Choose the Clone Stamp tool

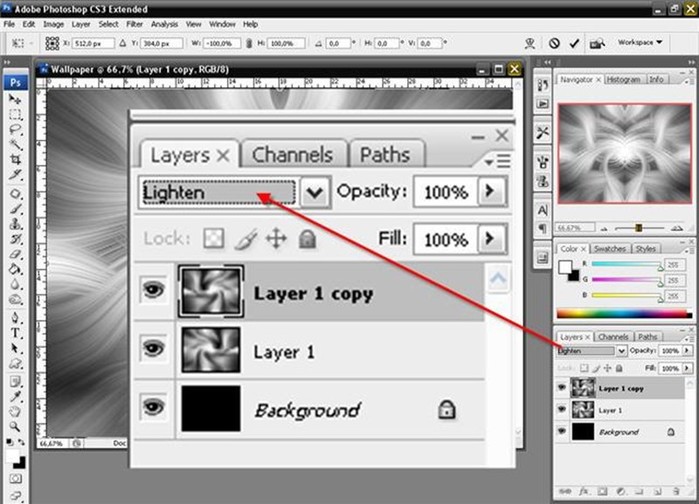point(15,223)
